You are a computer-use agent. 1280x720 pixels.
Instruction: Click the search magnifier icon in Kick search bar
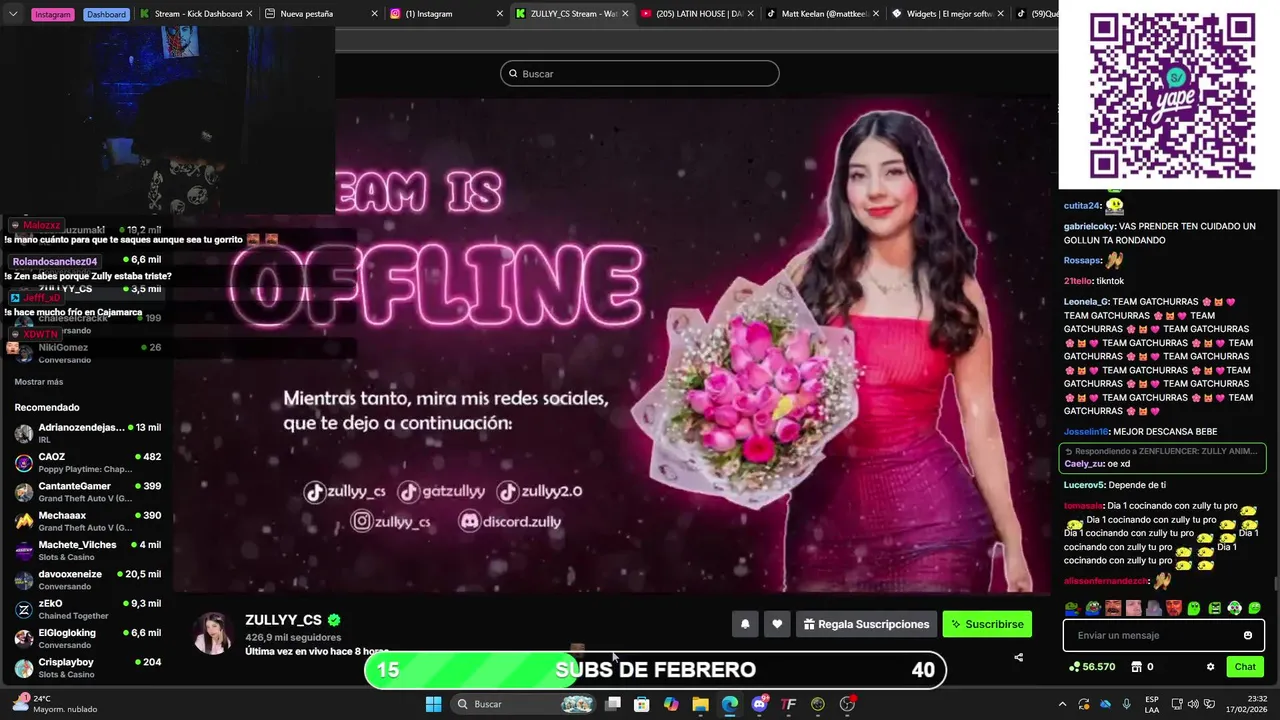click(513, 73)
